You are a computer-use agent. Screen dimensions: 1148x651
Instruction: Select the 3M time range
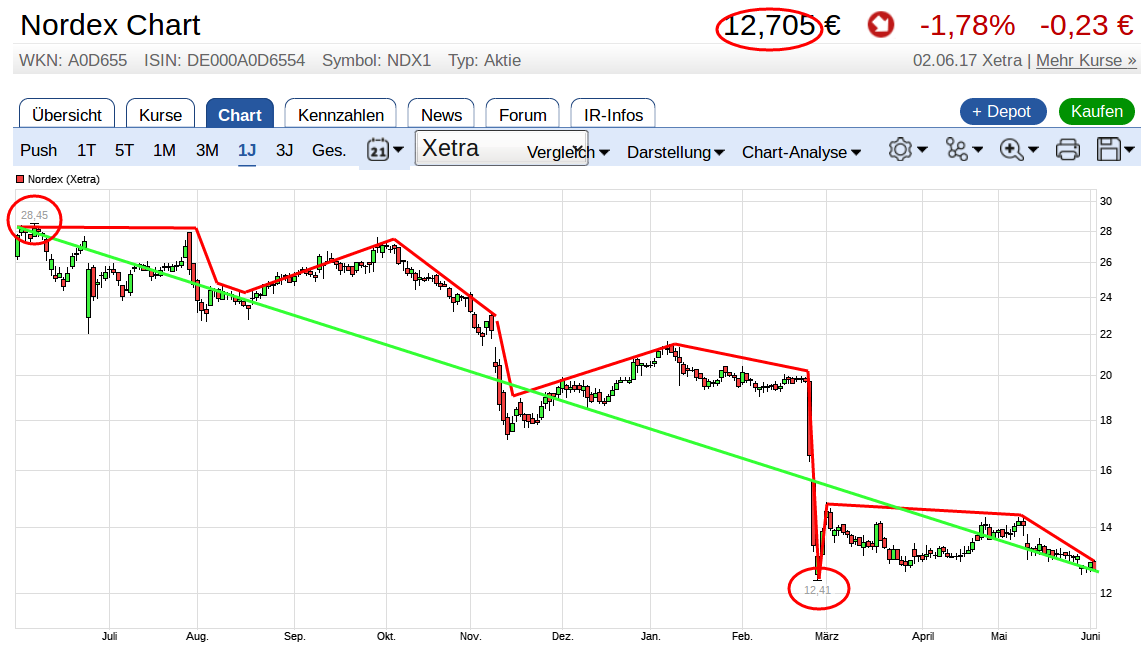pyautogui.click(x=207, y=150)
